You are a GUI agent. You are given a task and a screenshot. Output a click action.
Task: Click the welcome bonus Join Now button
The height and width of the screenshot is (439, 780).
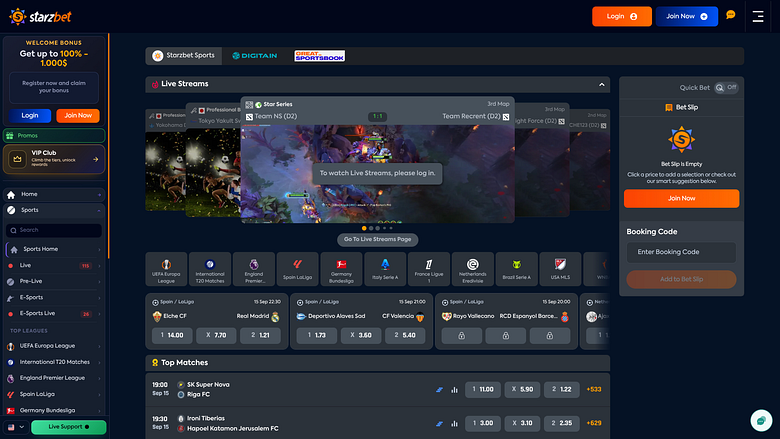78,116
